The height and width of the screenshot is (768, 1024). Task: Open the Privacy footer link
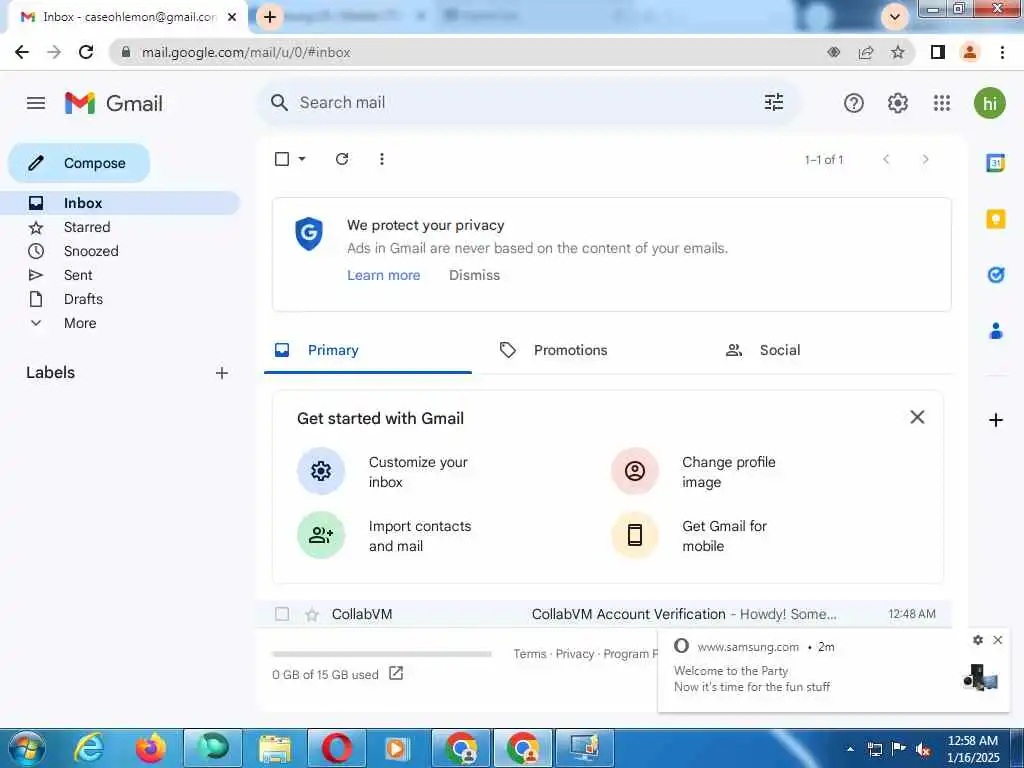click(575, 654)
